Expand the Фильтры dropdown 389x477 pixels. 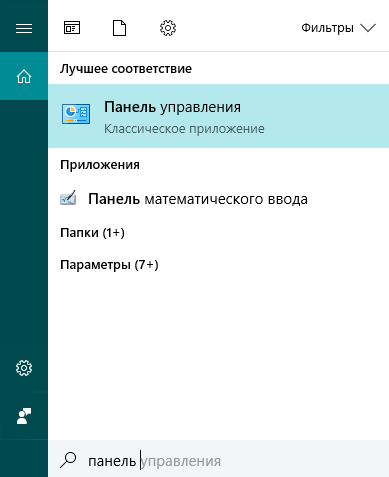pos(338,28)
